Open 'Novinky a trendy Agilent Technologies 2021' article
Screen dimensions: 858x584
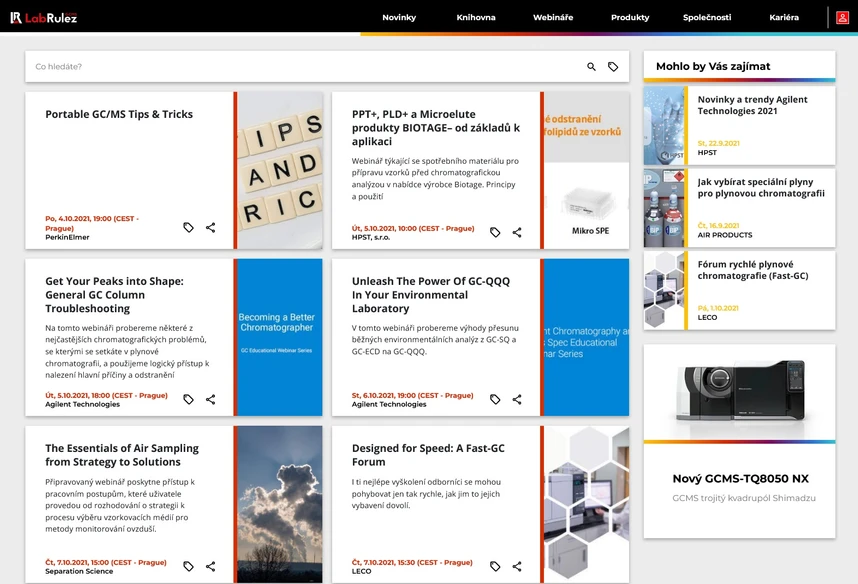pos(752,105)
